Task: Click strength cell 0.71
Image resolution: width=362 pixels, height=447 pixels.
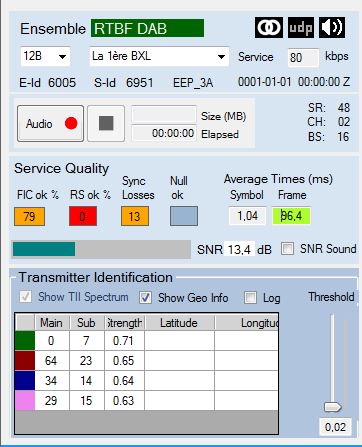Action: [x=124, y=341]
